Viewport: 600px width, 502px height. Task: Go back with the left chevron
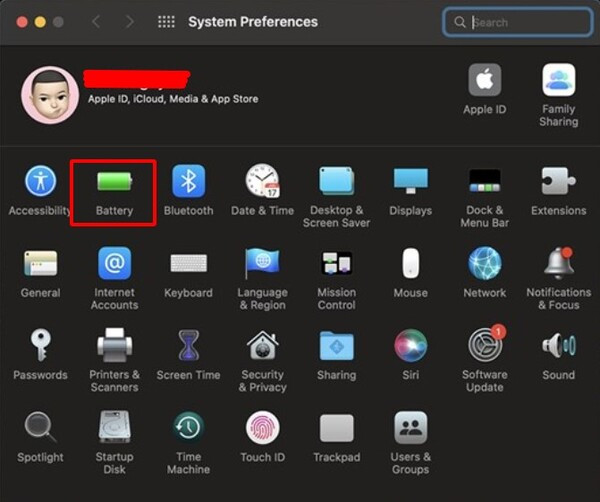tap(96, 22)
